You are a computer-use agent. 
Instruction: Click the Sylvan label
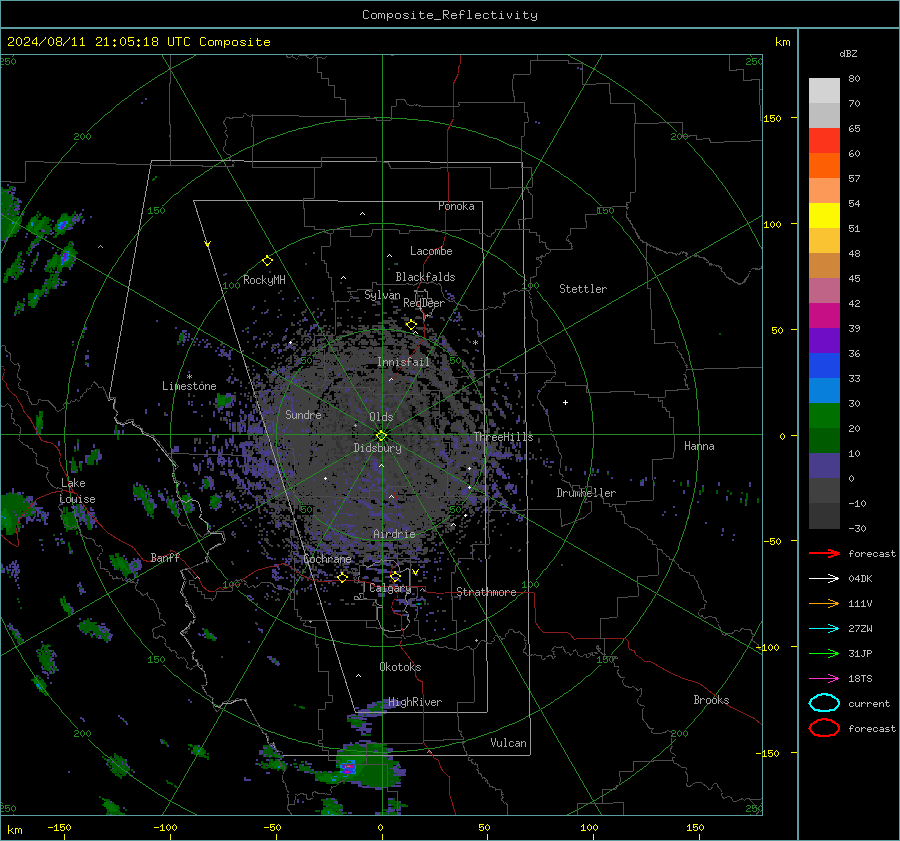[382, 295]
